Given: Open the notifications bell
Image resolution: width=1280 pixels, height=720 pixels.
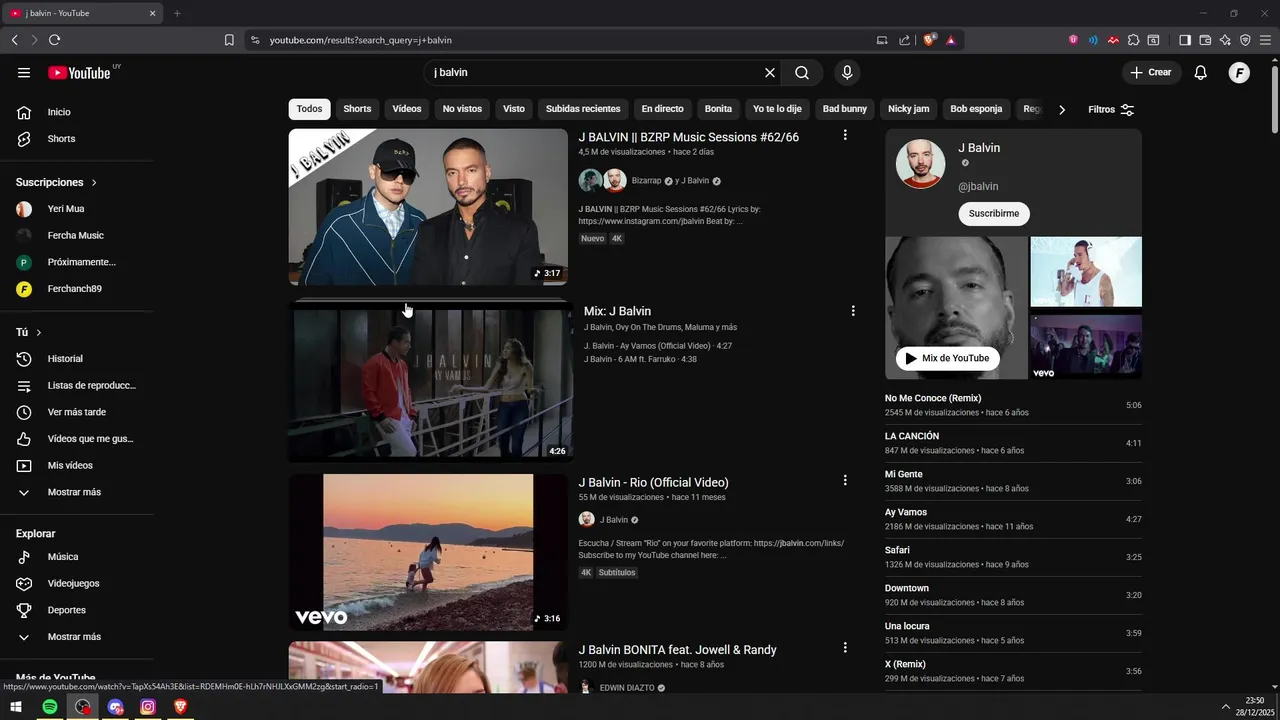Looking at the screenshot, I should coord(1201,73).
